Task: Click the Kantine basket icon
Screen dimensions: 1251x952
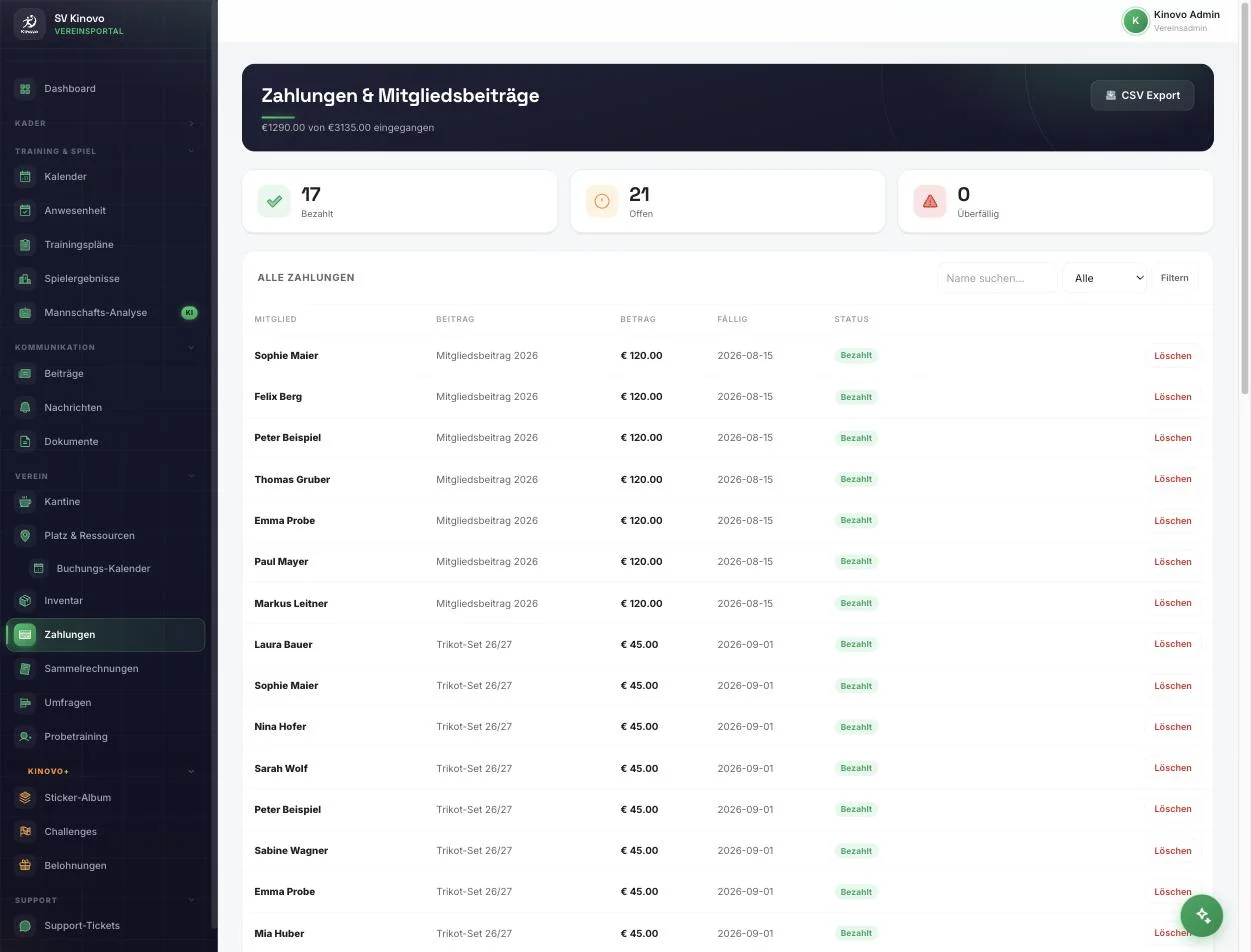Action: pos(25,502)
